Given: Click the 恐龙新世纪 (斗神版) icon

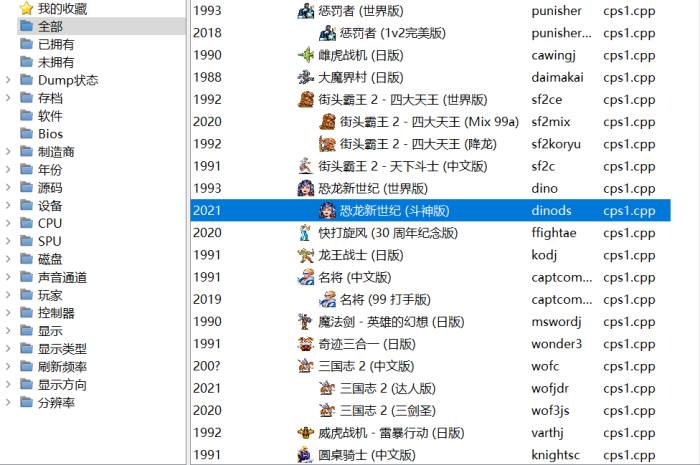Looking at the screenshot, I should click(327, 211).
